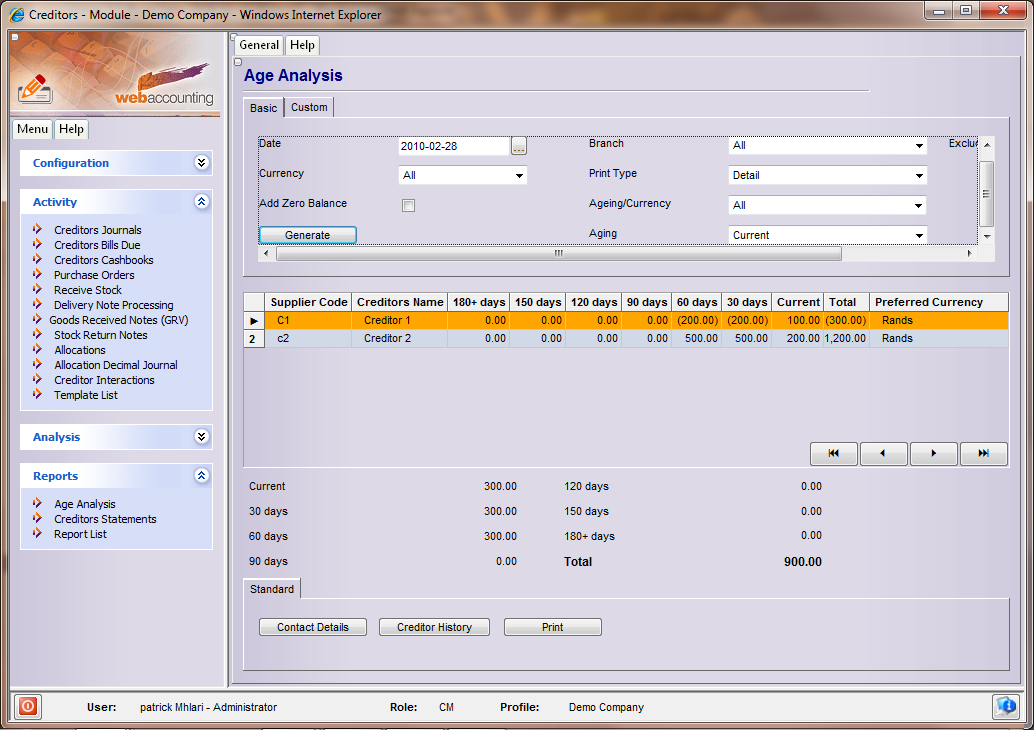1034x730 pixels.
Task: Click the horizontal scrollbar in filter panel
Action: click(558, 254)
